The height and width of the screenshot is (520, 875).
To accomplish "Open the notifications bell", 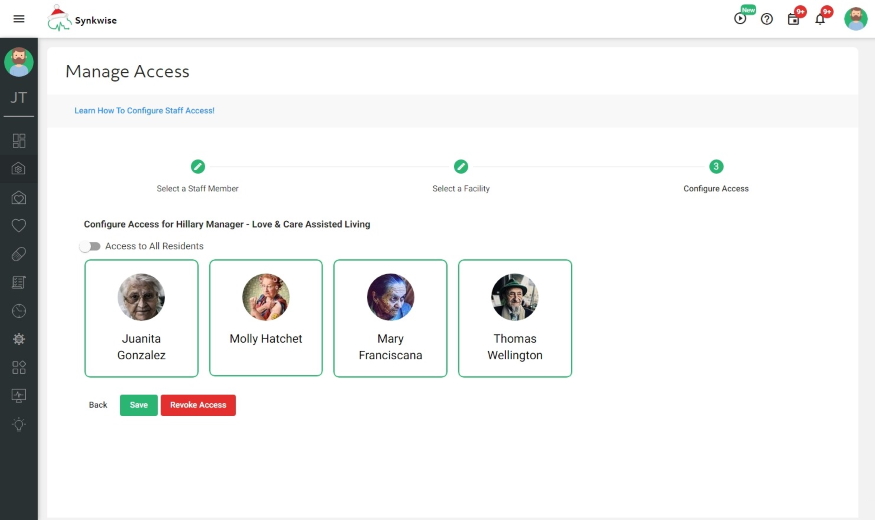I will 820,19.
